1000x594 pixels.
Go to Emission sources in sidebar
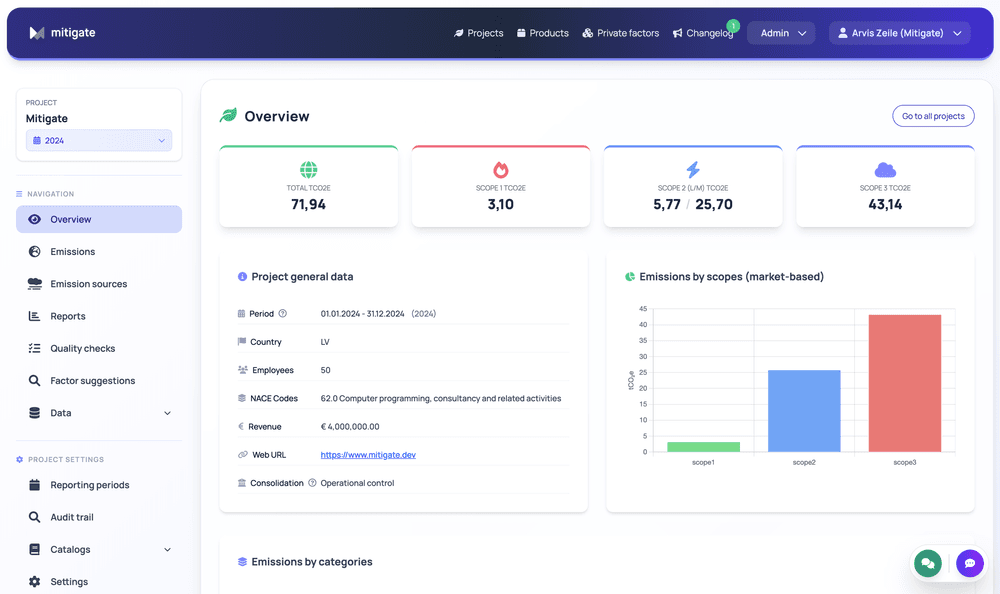coord(88,284)
